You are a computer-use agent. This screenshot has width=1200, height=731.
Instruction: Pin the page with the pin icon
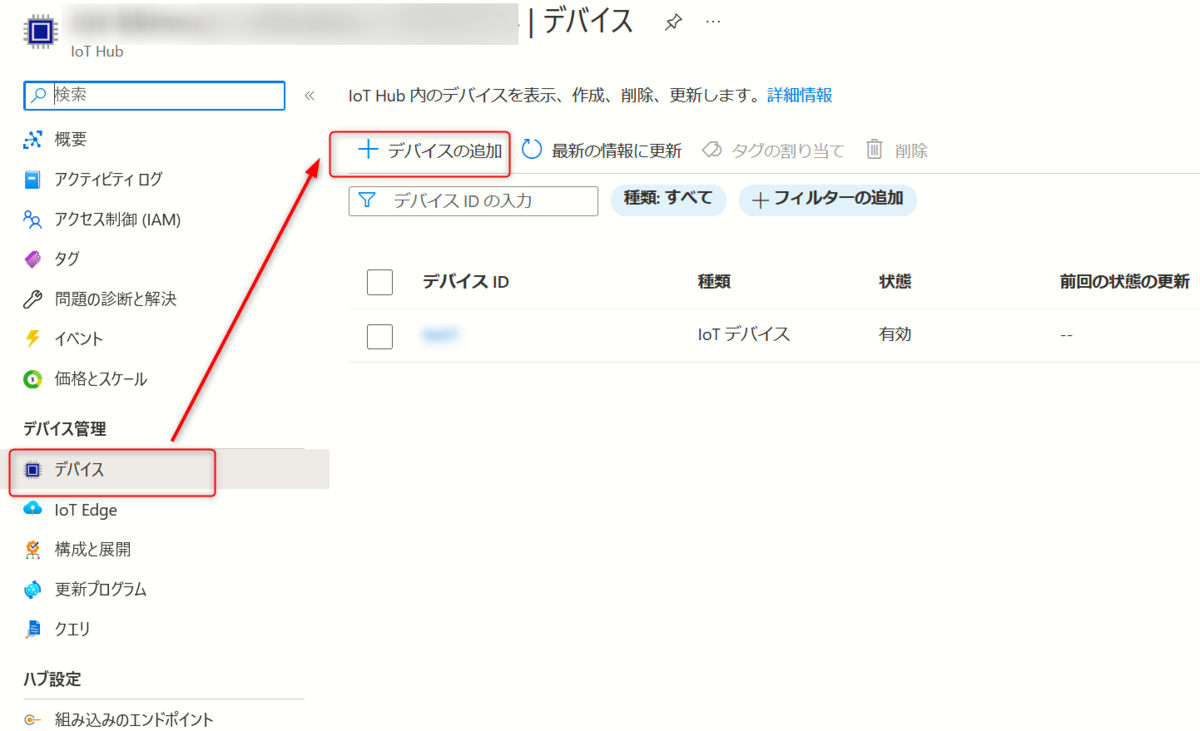(x=674, y=23)
